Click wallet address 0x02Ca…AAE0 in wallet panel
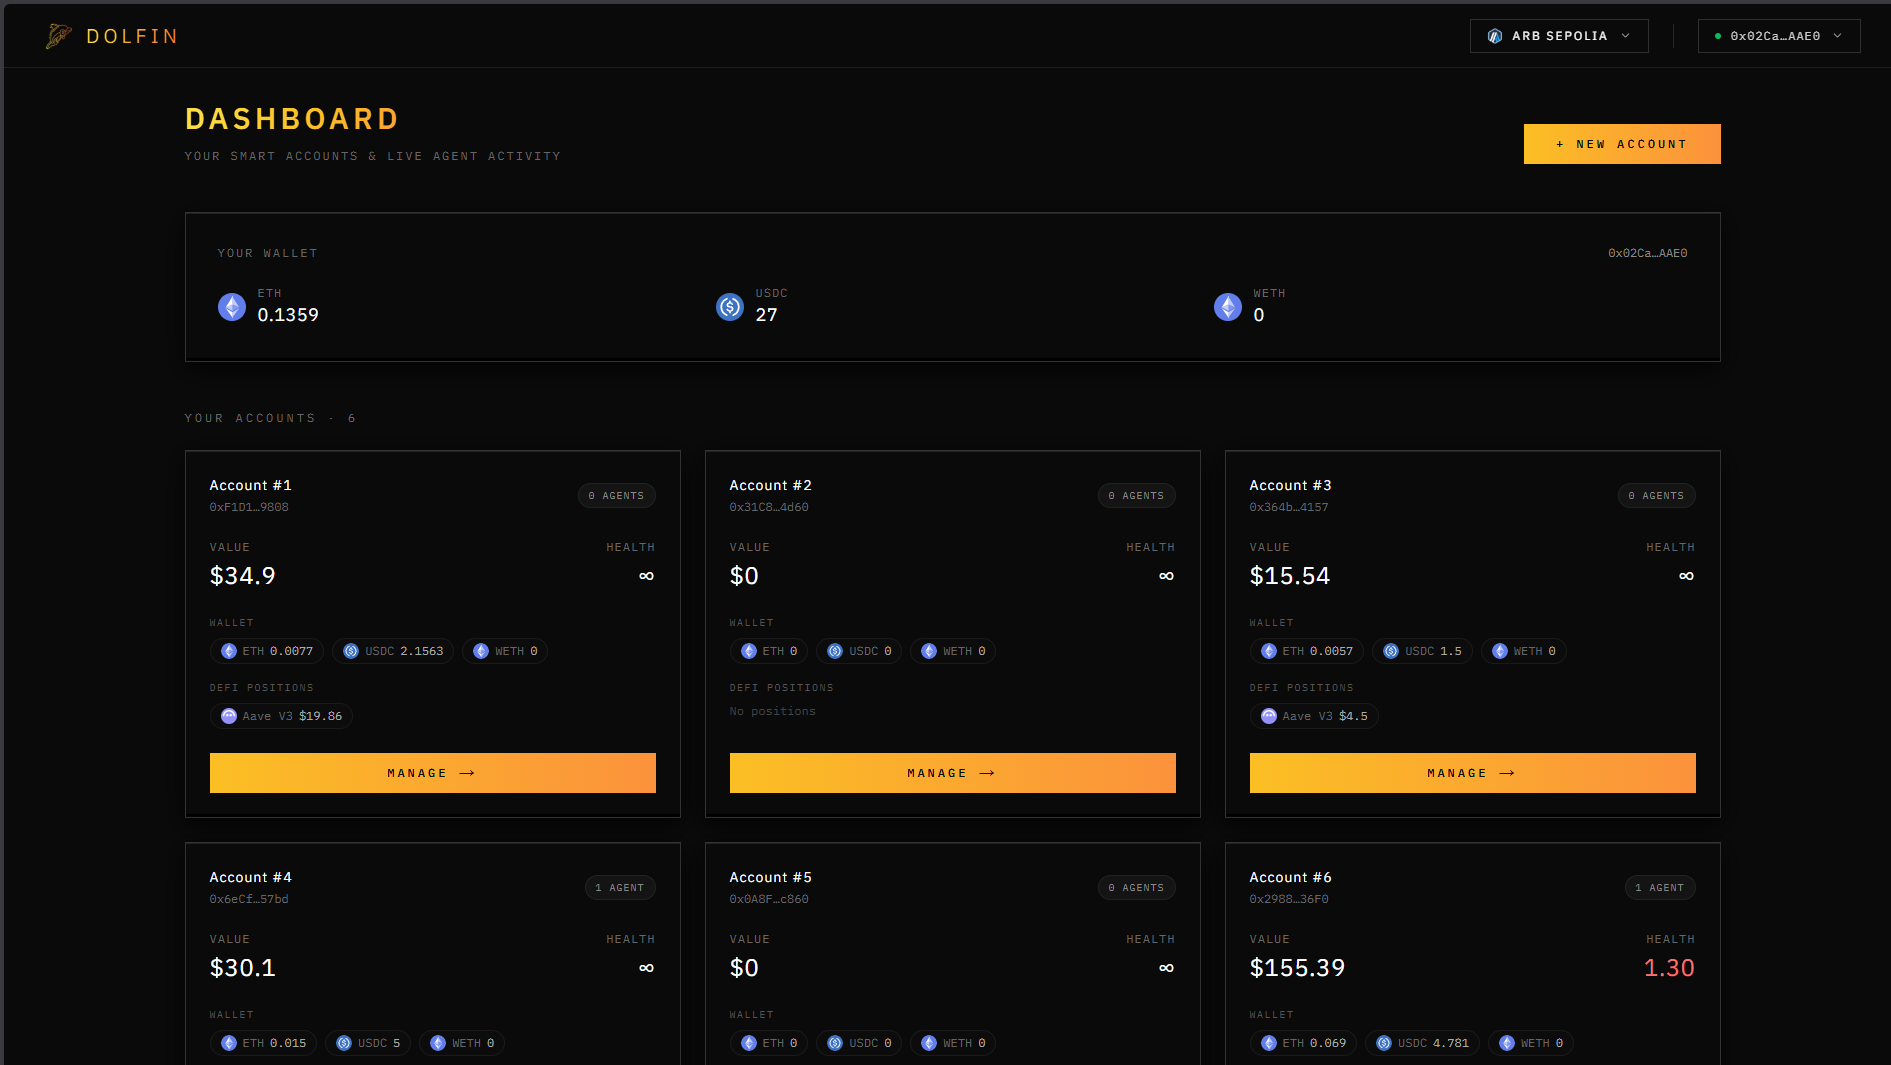 pos(1647,253)
